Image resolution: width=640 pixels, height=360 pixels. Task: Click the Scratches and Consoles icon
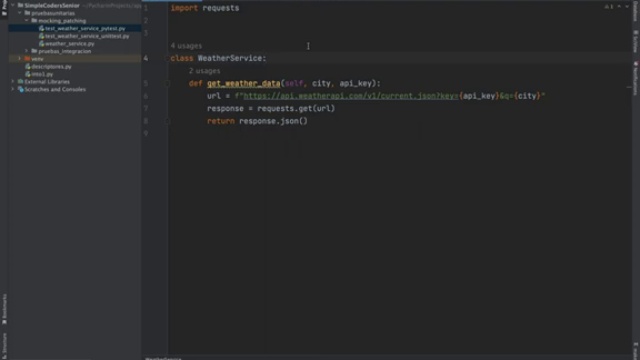click(x=20, y=89)
